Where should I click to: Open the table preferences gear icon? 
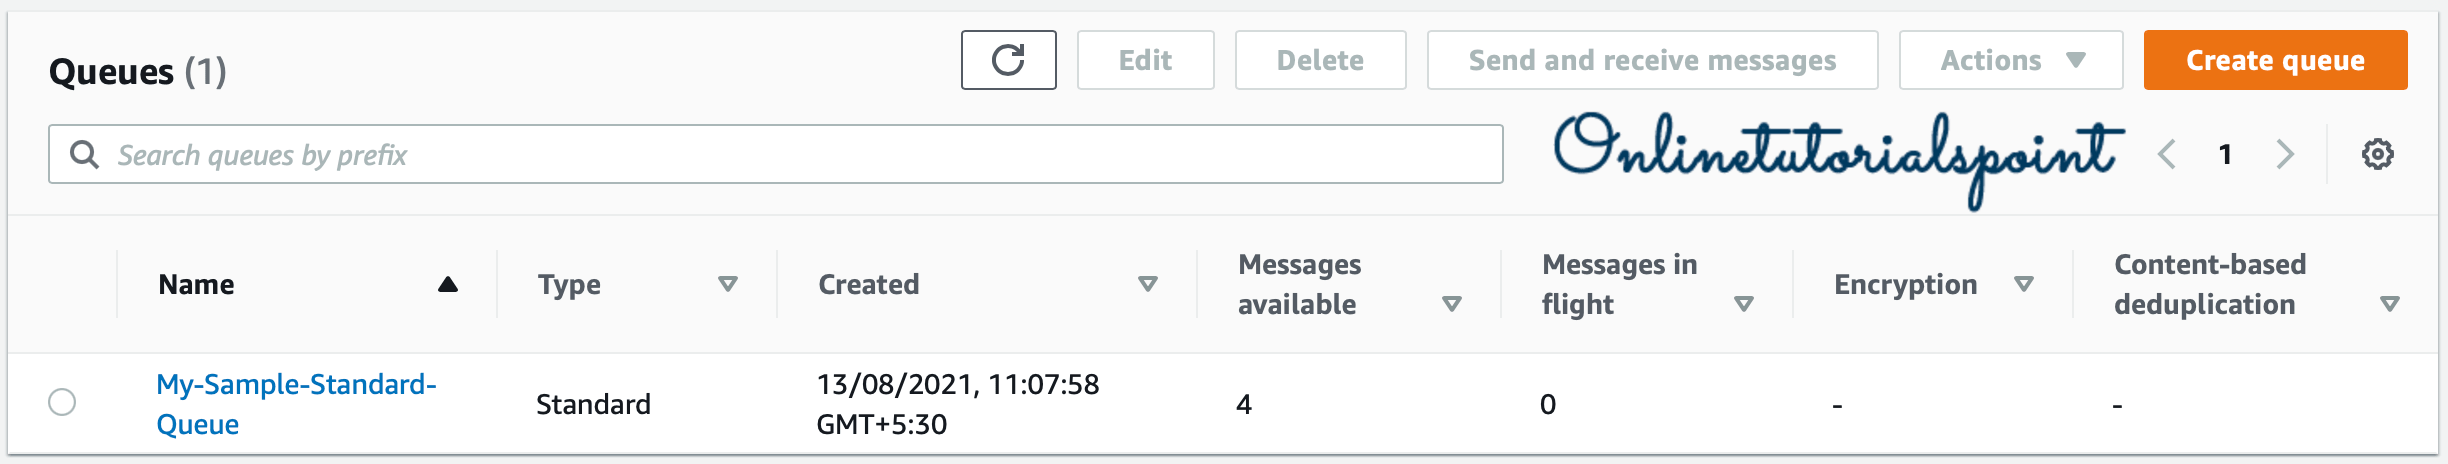[x=2377, y=155]
